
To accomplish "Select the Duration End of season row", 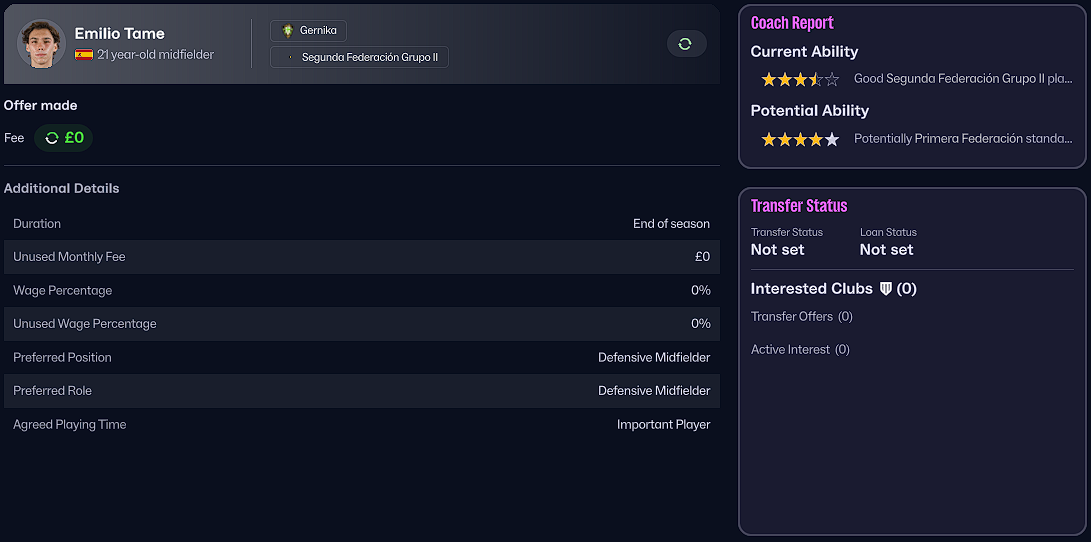I will tap(361, 224).
